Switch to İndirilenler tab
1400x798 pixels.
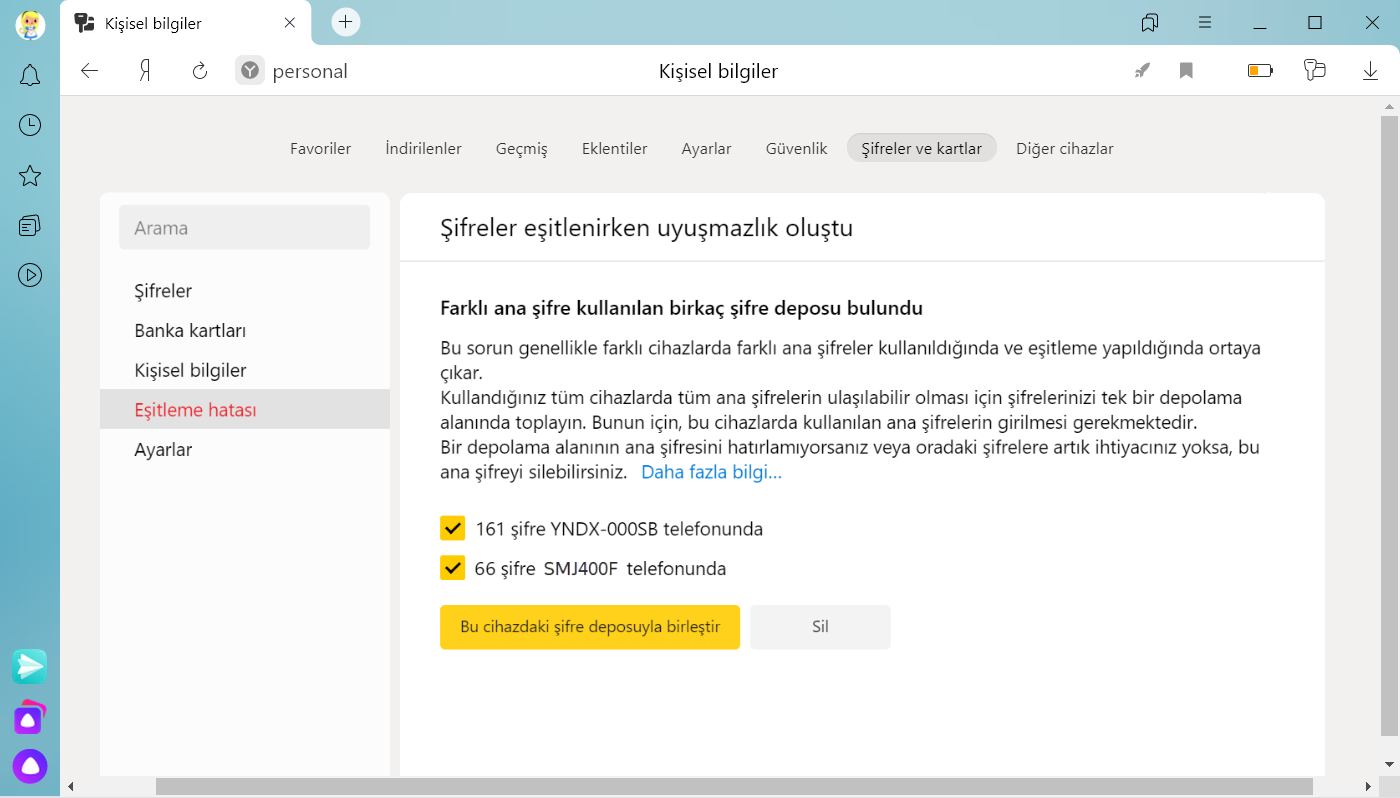[x=424, y=148]
